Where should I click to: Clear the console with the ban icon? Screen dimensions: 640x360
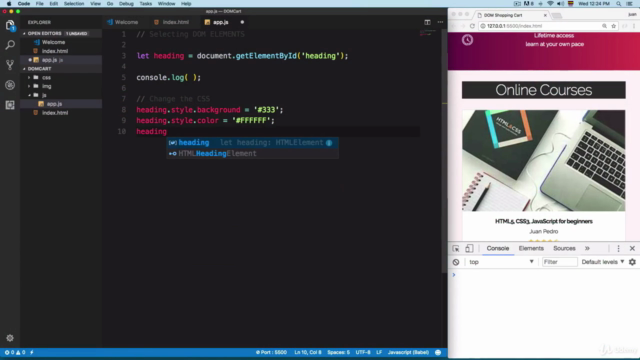coord(456,262)
